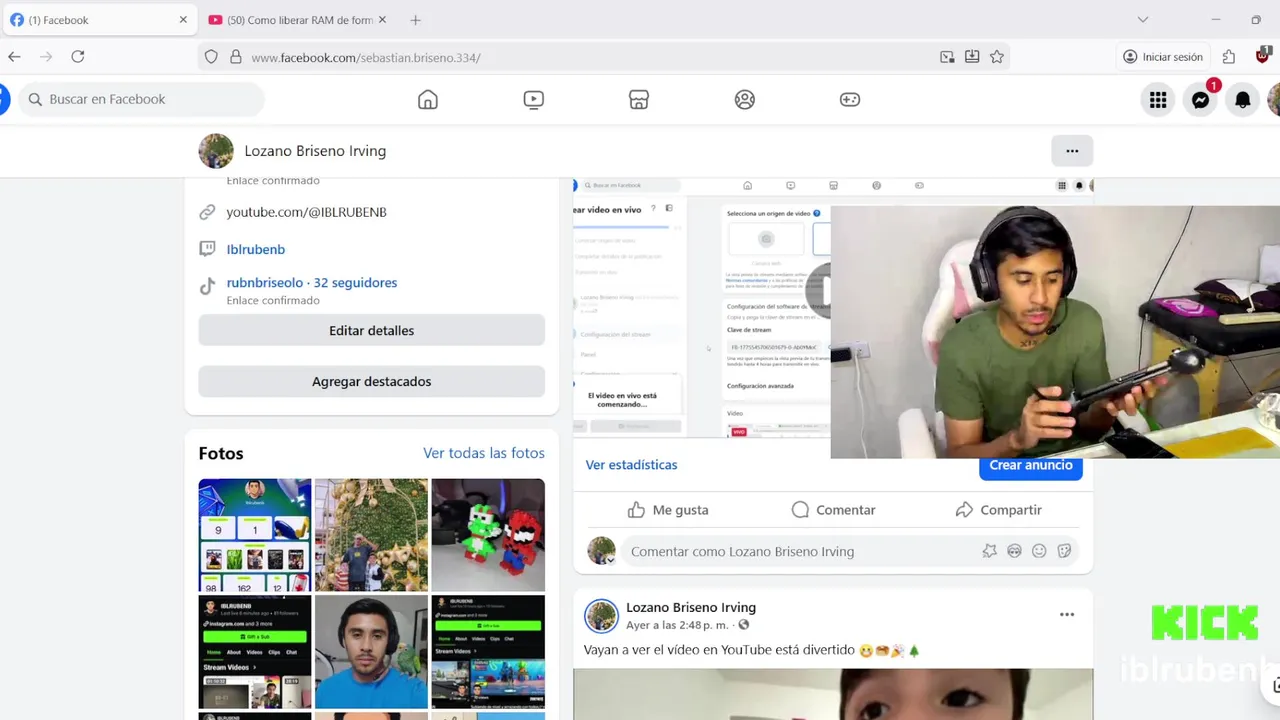Screen dimensions: 1280x720
Task: Click Compartir on the post
Action: pyautogui.click(x=998, y=510)
